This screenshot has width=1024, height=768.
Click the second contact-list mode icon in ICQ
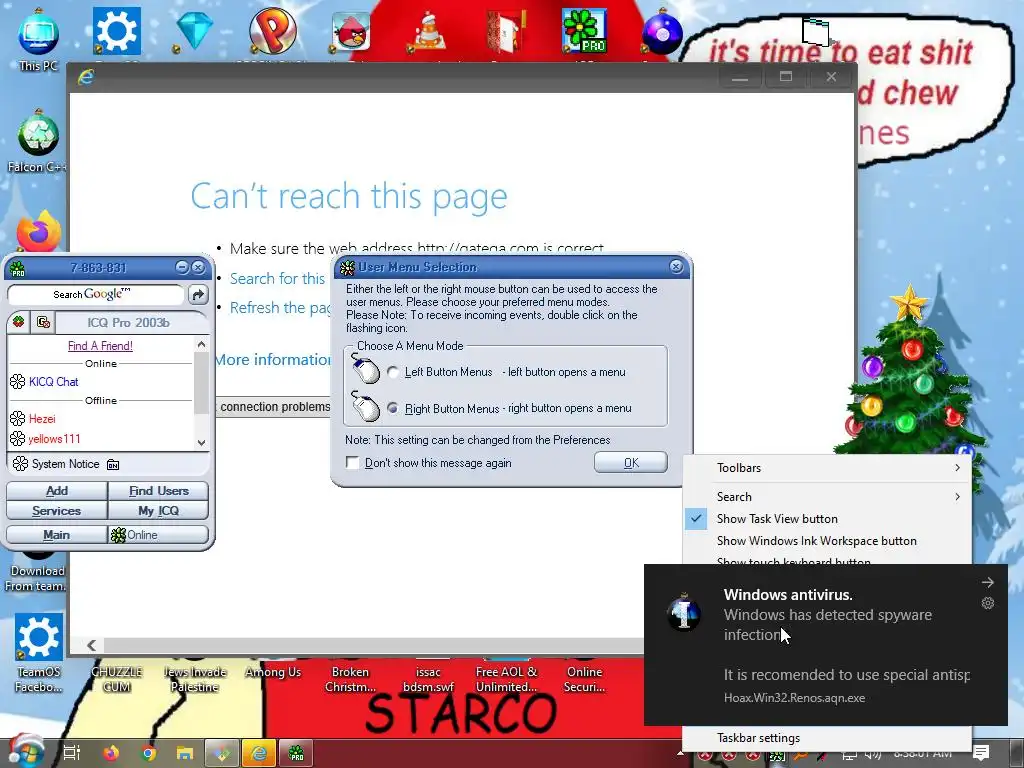[x=43, y=322]
